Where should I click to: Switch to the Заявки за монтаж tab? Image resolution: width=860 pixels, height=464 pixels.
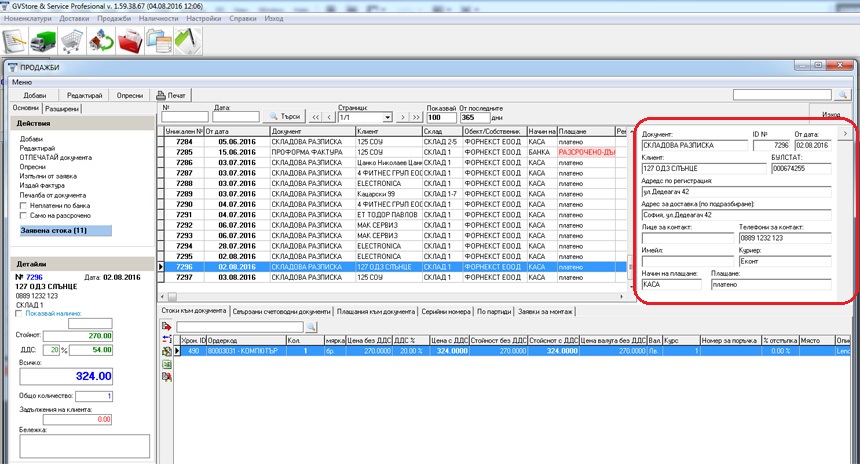tap(545, 312)
